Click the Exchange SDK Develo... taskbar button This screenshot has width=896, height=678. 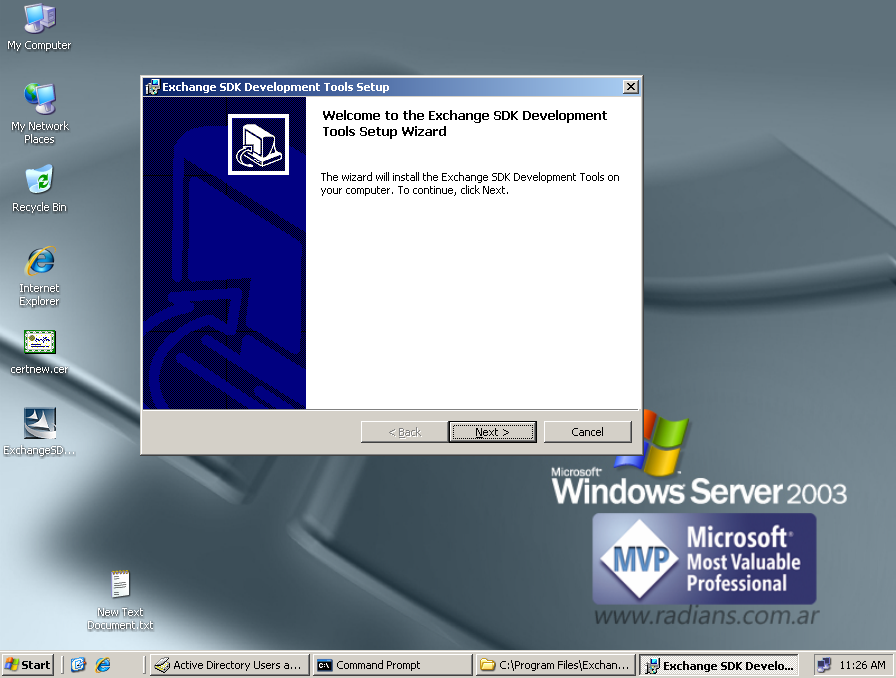[719, 665]
